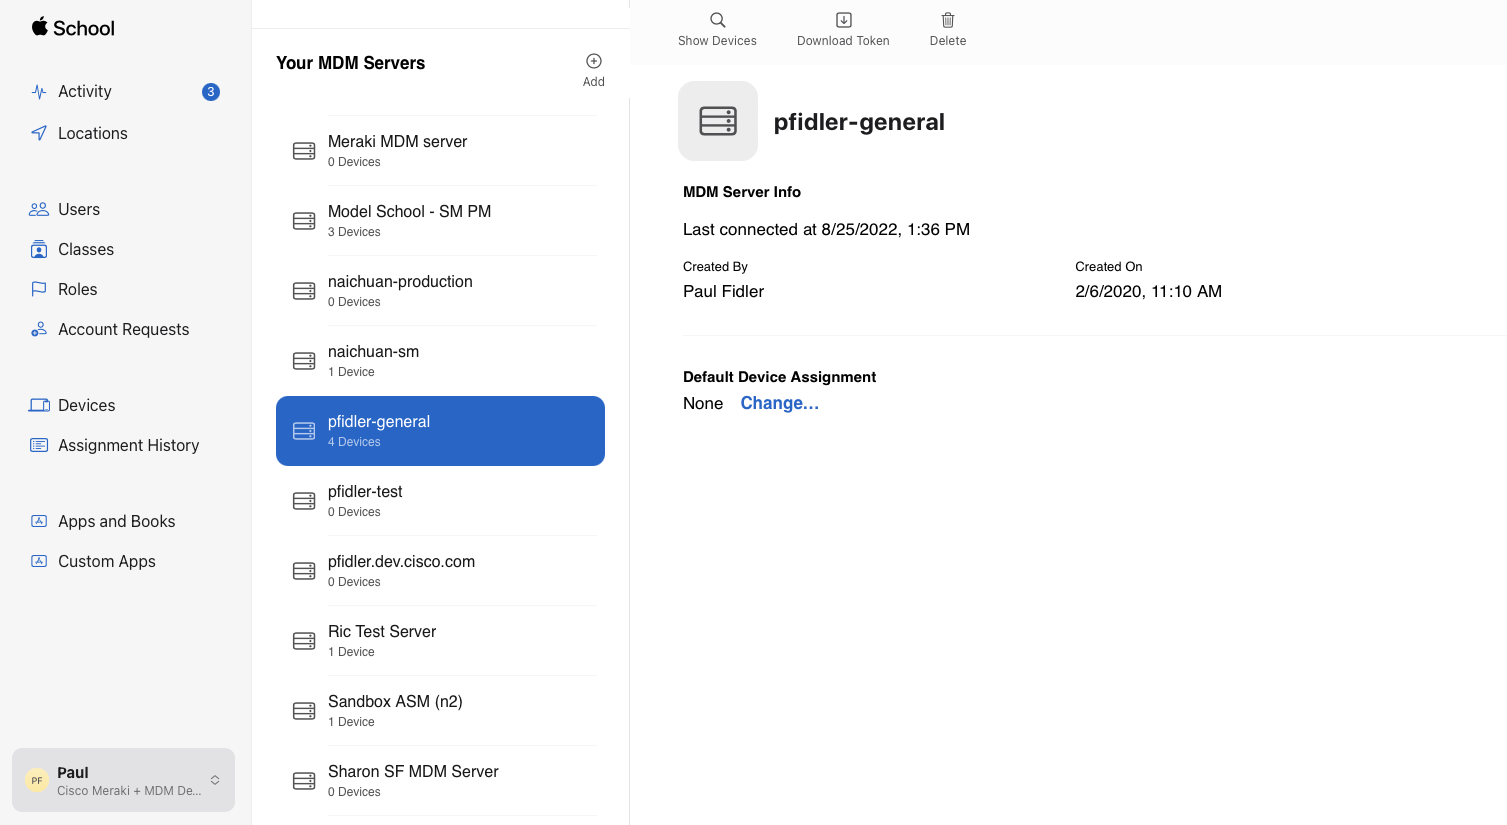Screen dimensions: 1507x825
Task: Click the Locations paper-plane icon
Action: point(39,133)
